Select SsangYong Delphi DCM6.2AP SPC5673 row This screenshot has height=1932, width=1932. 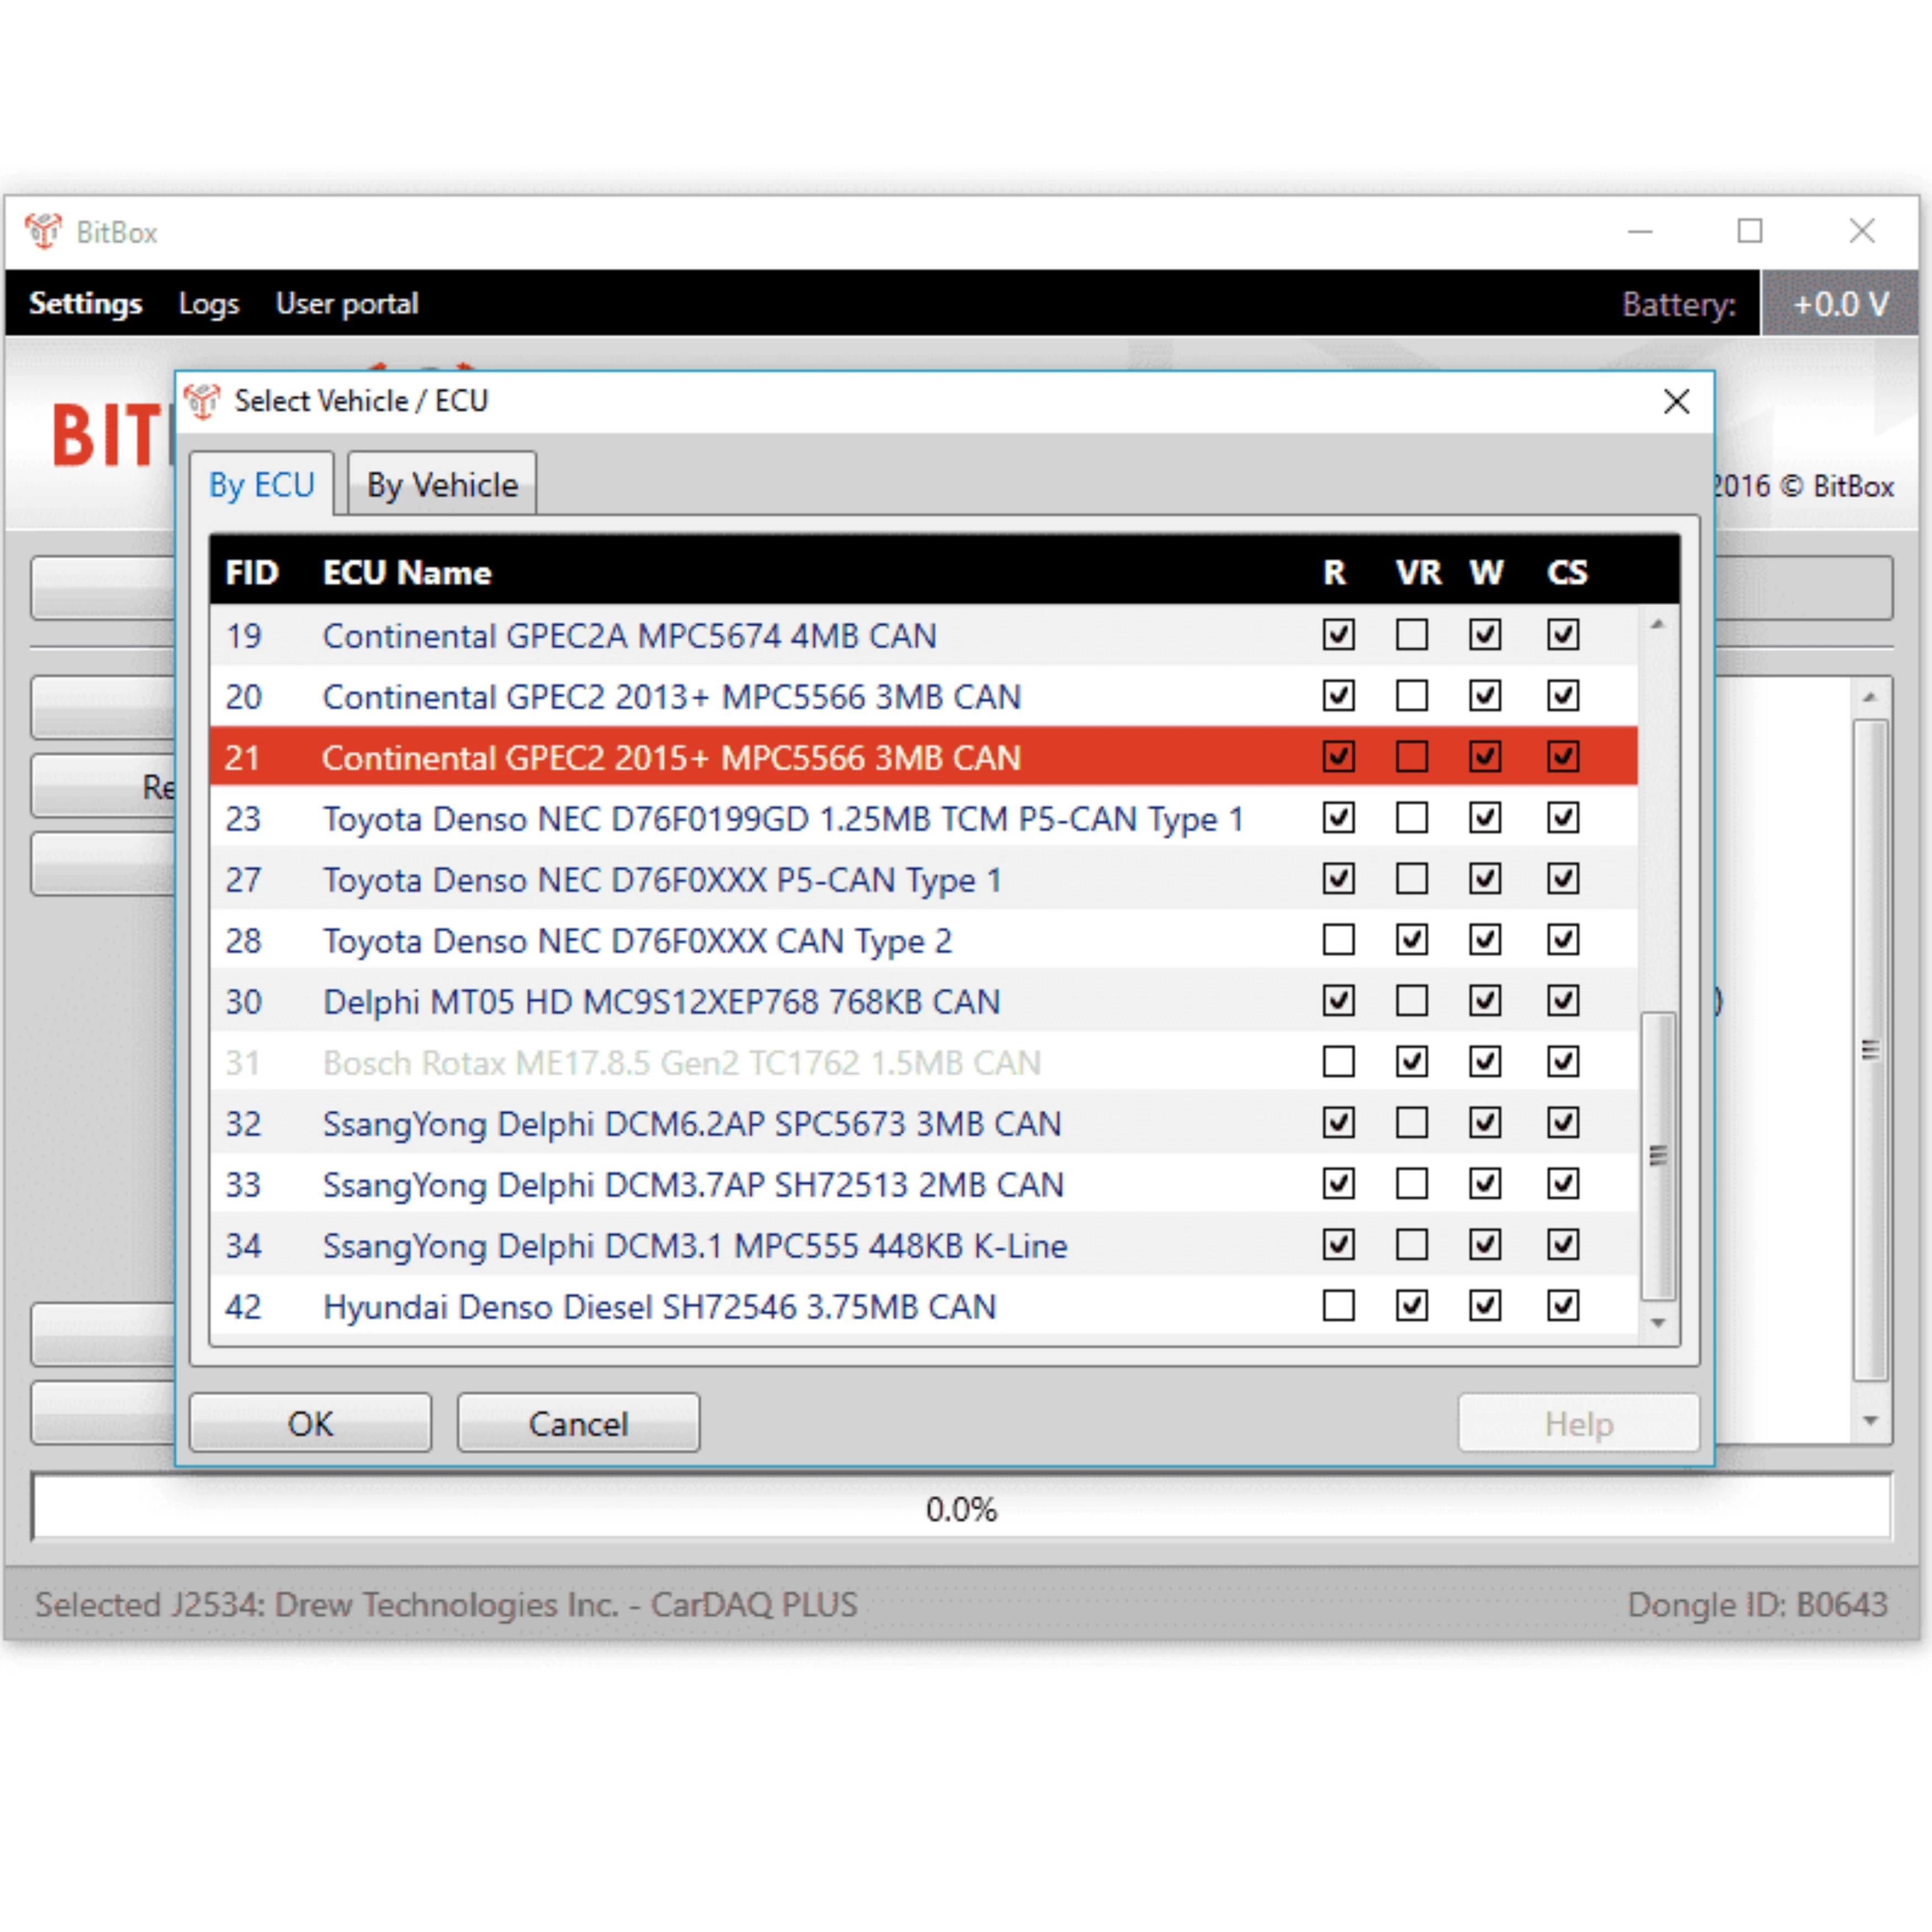coord(924,1123)
